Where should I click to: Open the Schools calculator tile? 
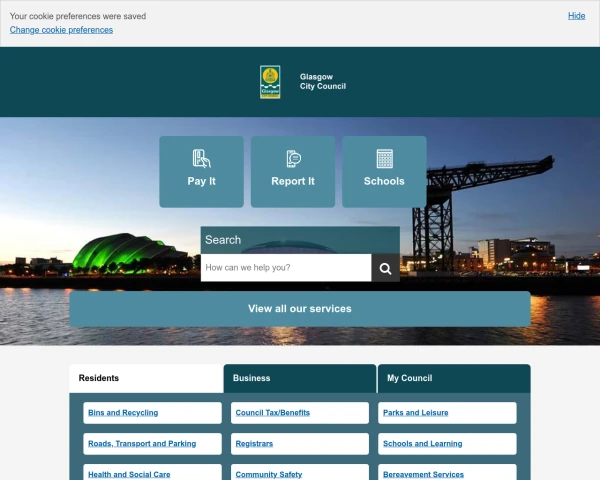(x=384, y=171)
